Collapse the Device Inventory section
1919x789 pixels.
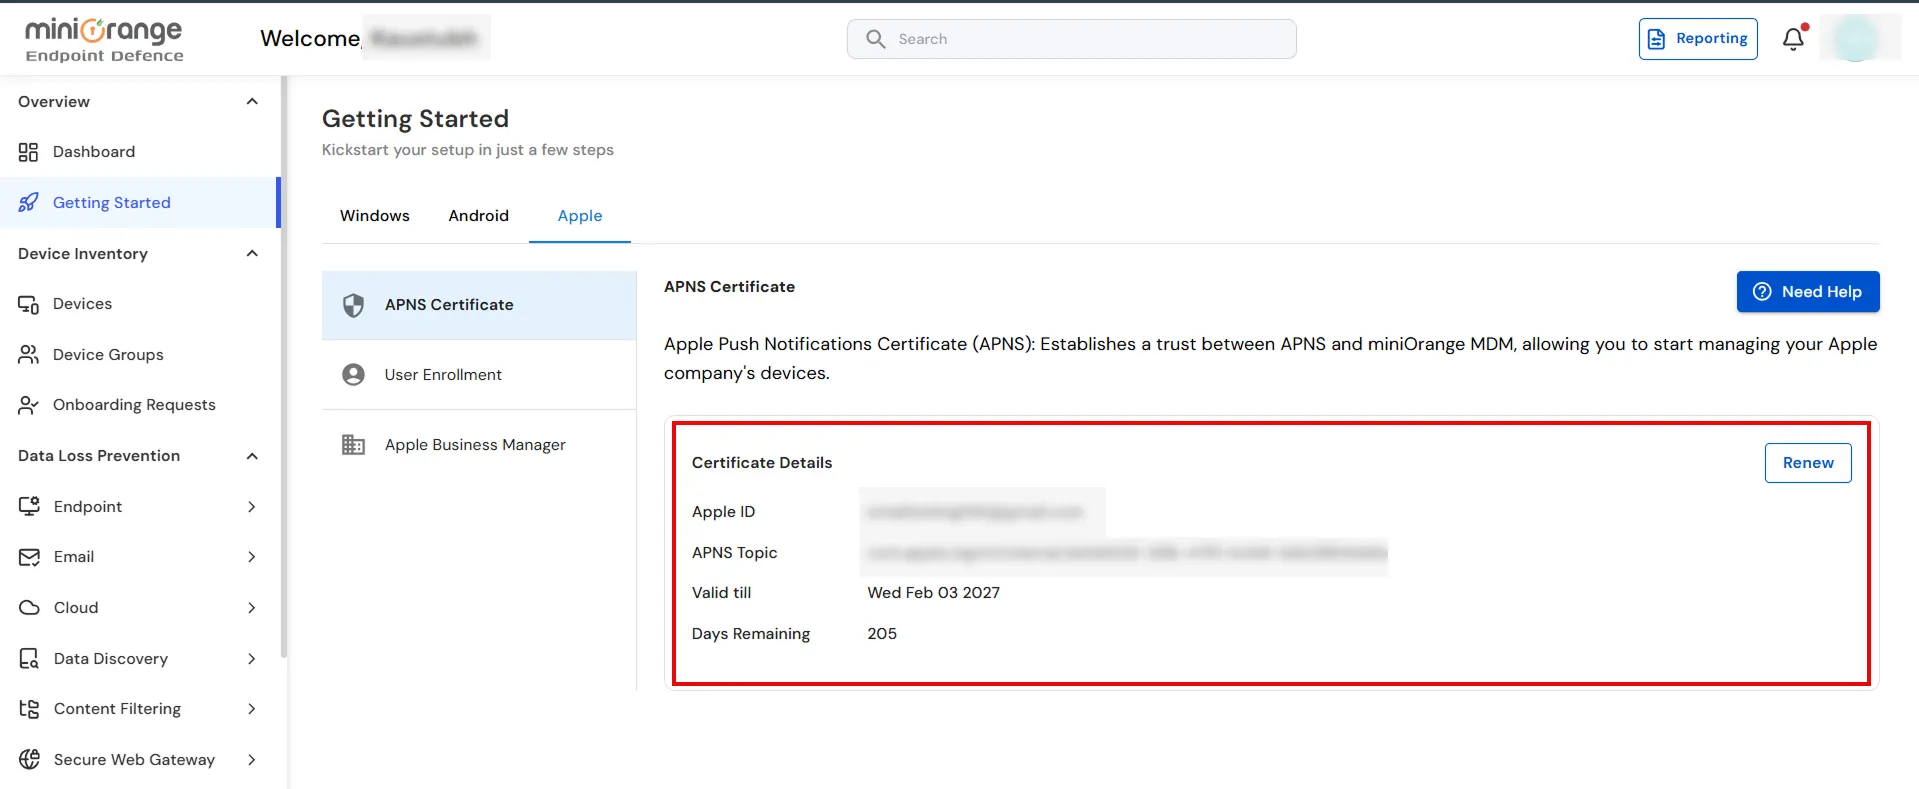(x=252, y=254)
